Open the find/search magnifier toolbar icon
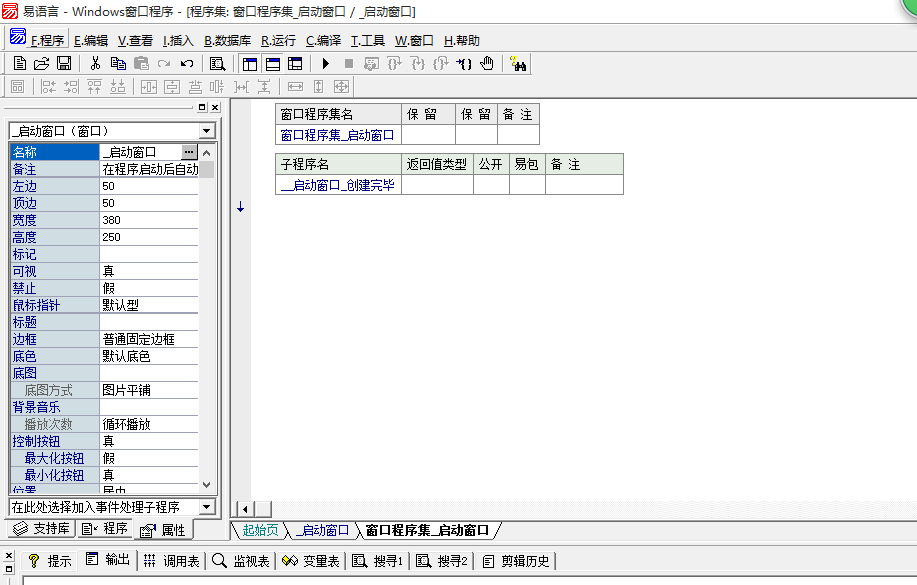This screenshot has height=585, width=917. (218, 63)
